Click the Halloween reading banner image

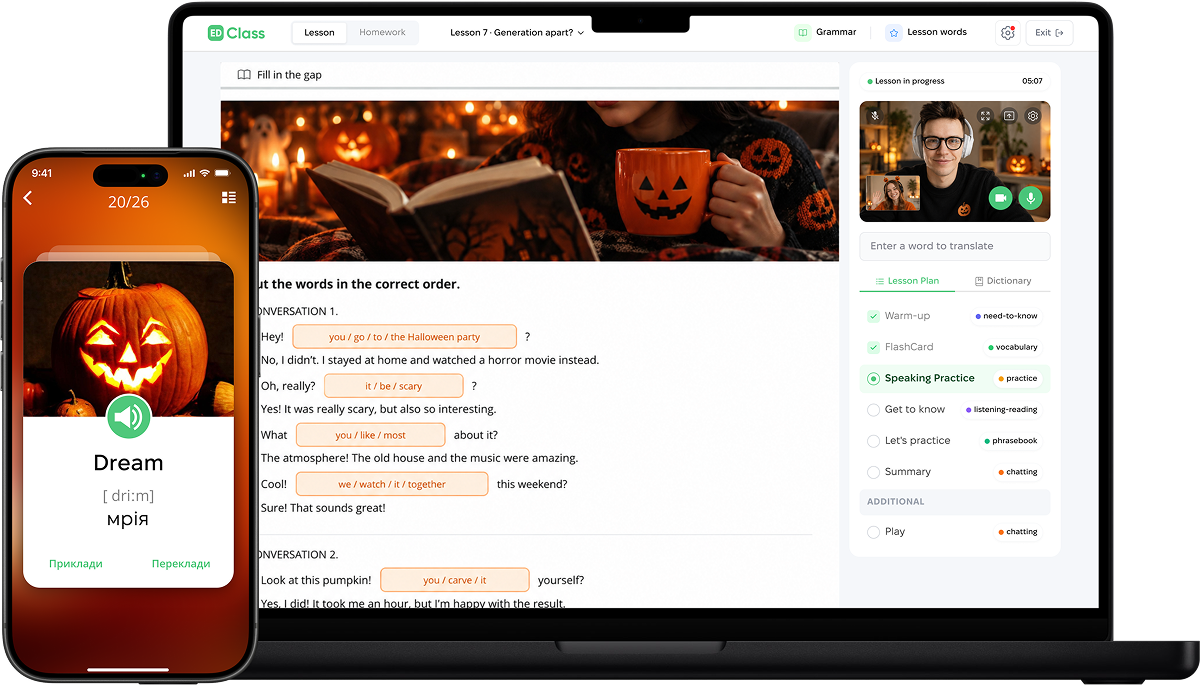(x=530, y=181)
